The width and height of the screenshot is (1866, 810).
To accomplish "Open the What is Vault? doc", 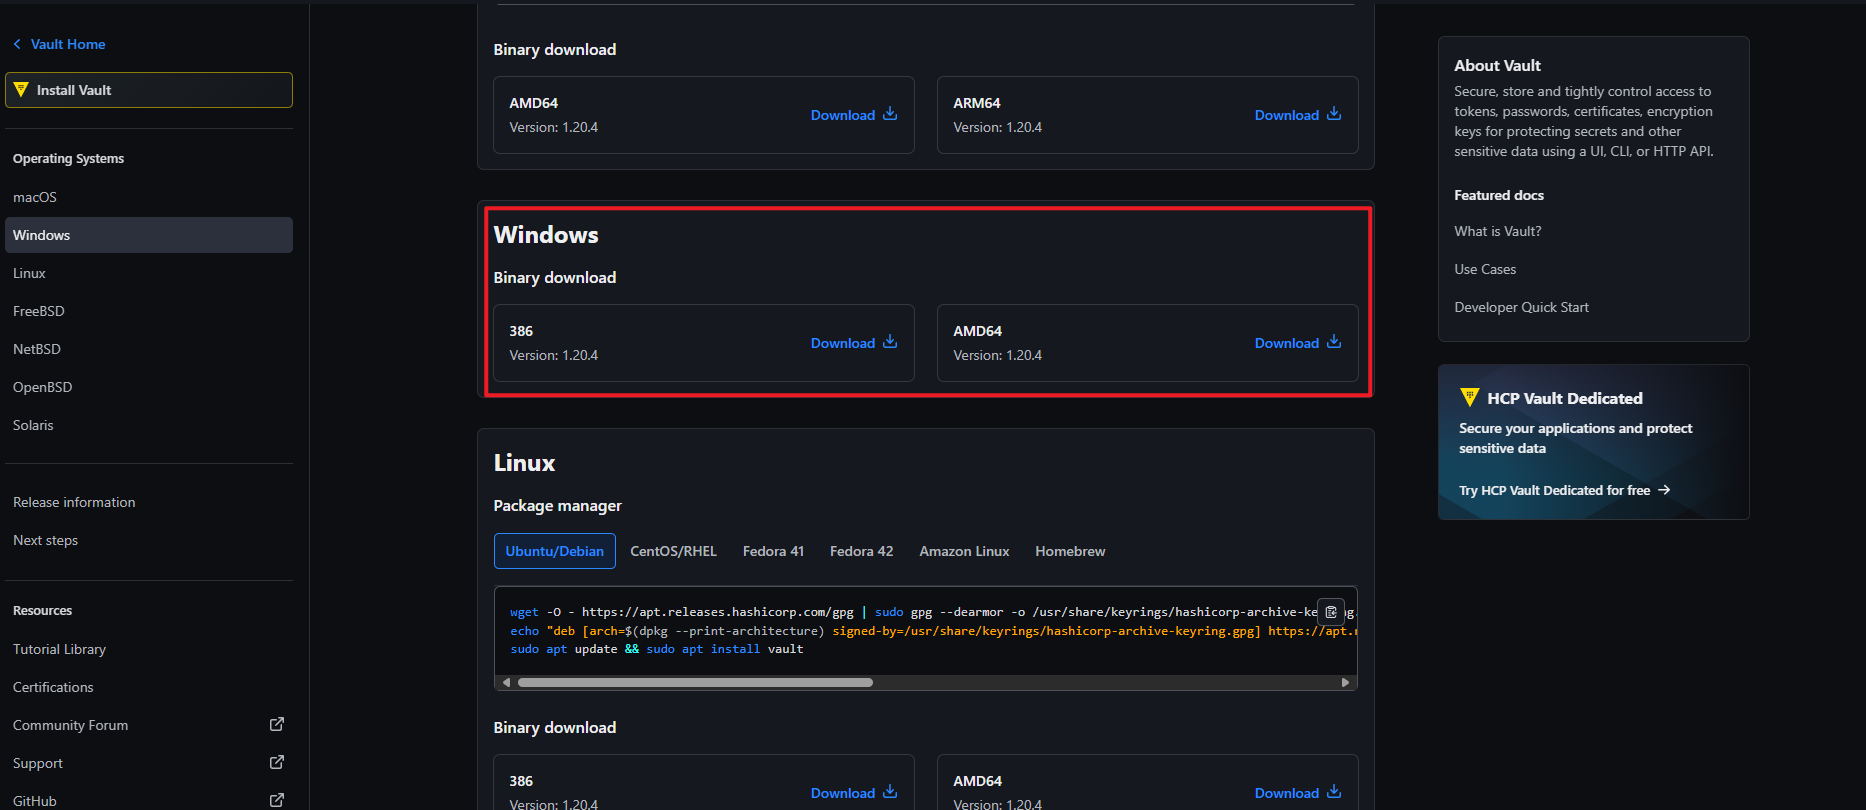I will (1497, 231).
